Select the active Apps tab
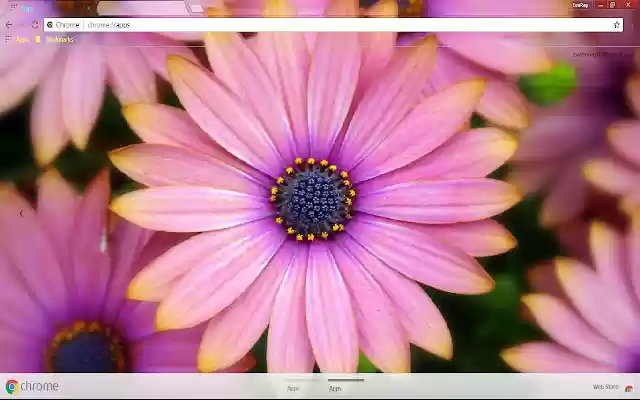The width and height of the screenshot is (640, 400). coord(49,8)
